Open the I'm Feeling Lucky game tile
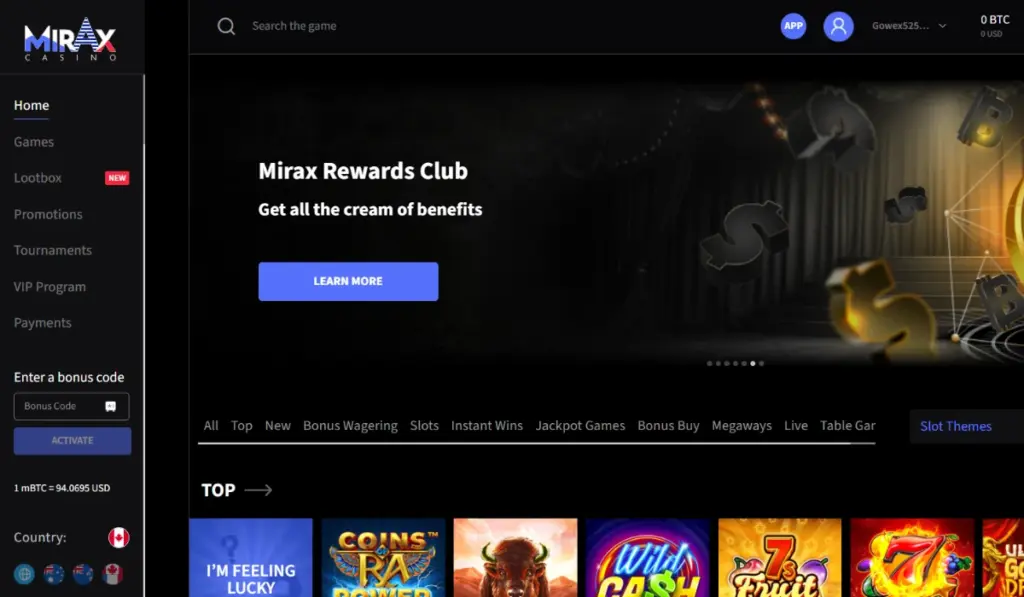 click(251, 558)
